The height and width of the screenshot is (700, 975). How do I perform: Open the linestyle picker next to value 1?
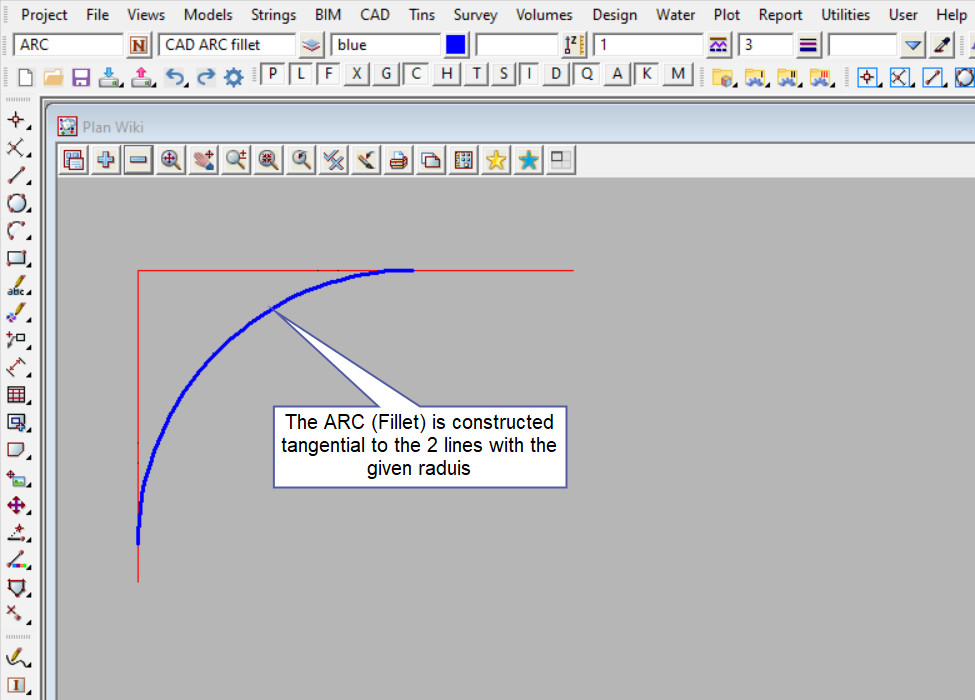tap(718, 45)
